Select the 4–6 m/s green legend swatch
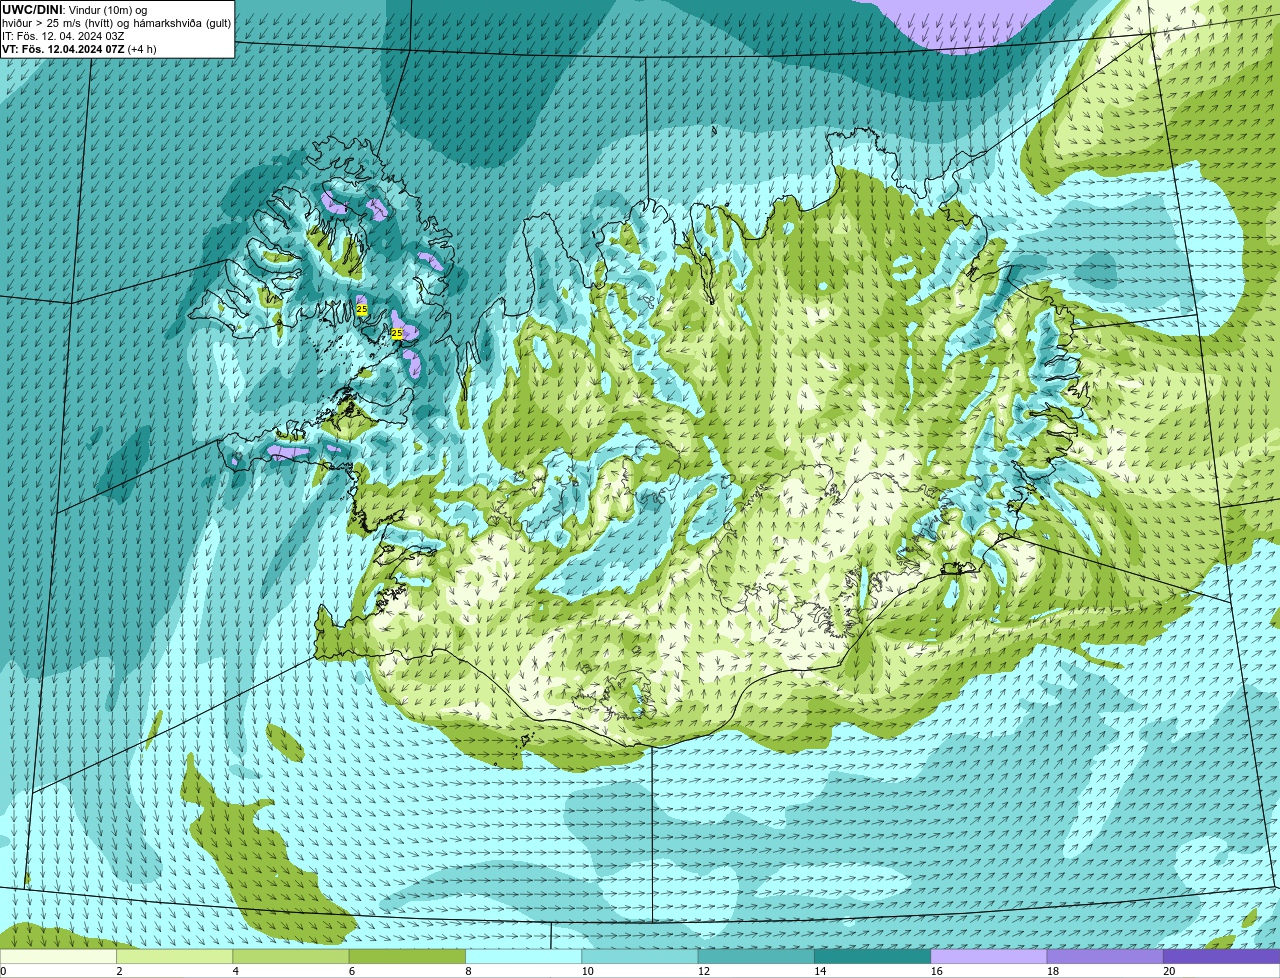This screenshot has height=978, width=1280. click(291, 957)
